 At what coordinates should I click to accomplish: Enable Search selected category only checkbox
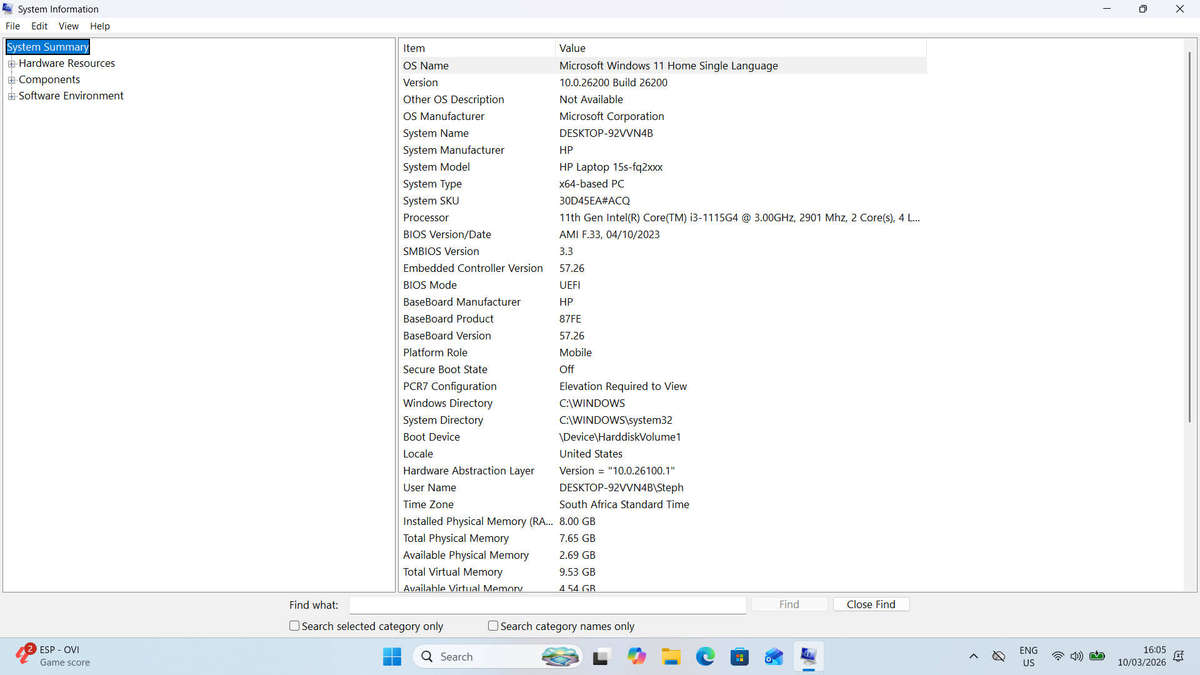294,626
